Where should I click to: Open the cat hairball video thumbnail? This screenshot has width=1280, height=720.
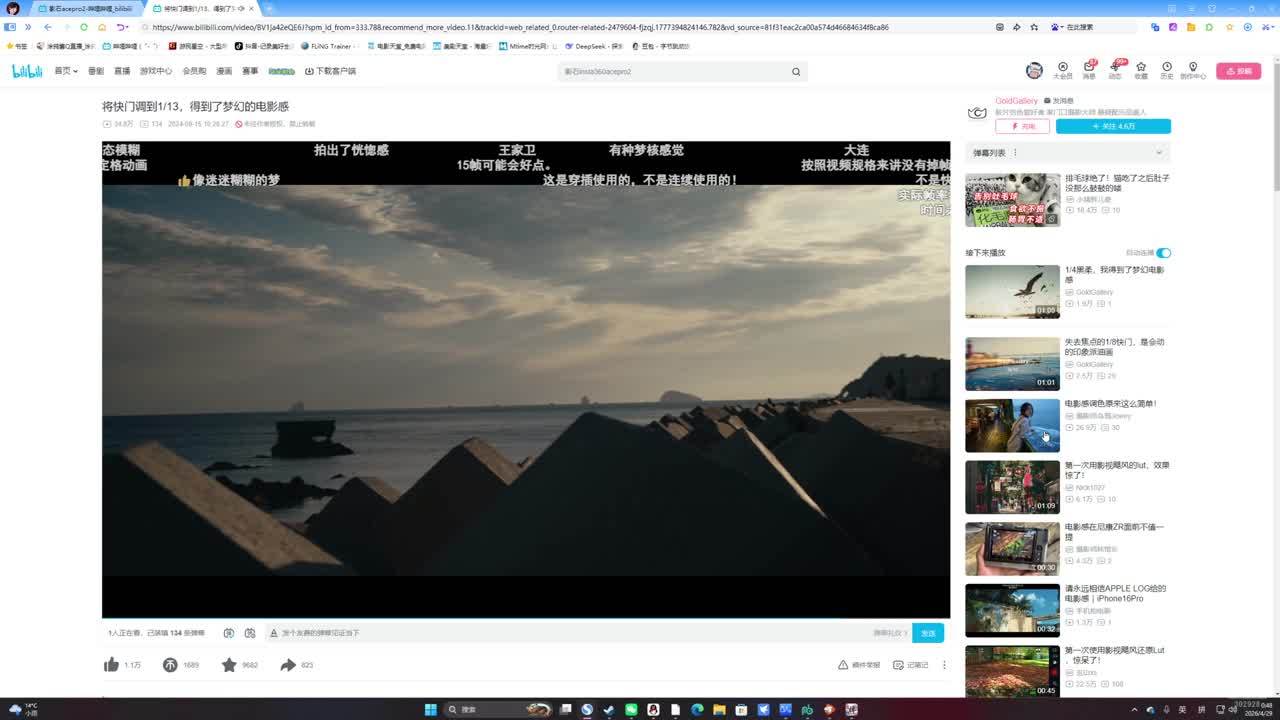tap(1012, 200)
